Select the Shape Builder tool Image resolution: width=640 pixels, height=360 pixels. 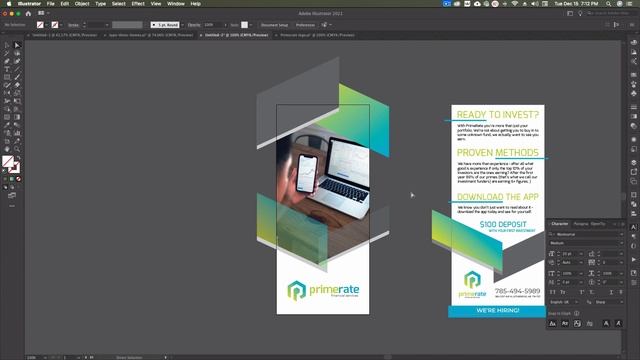7,109
